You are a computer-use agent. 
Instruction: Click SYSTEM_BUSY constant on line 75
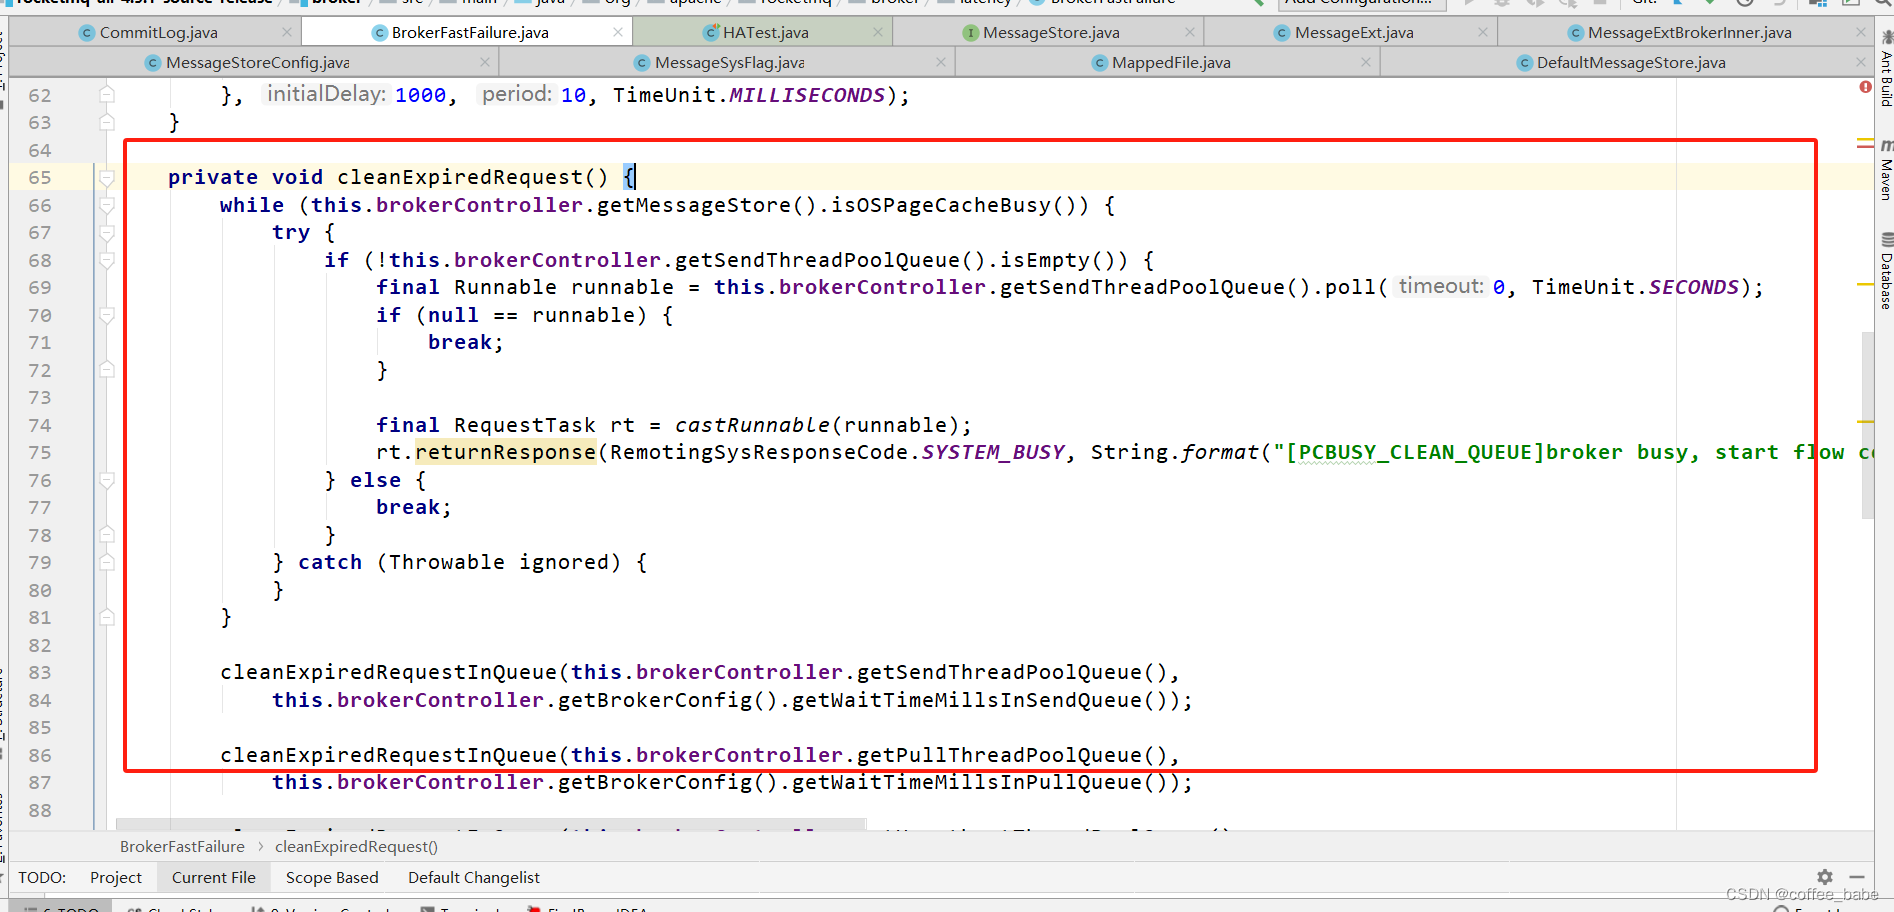[993, 452]
